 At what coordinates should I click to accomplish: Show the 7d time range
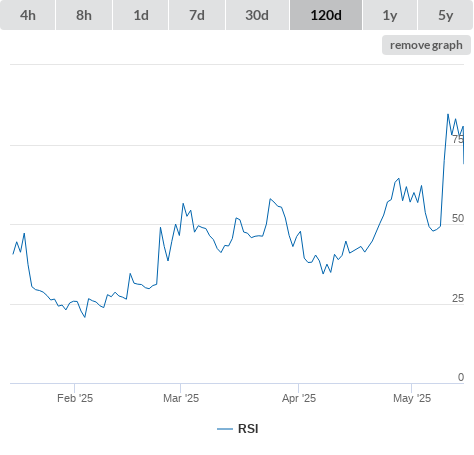(197, 15)
